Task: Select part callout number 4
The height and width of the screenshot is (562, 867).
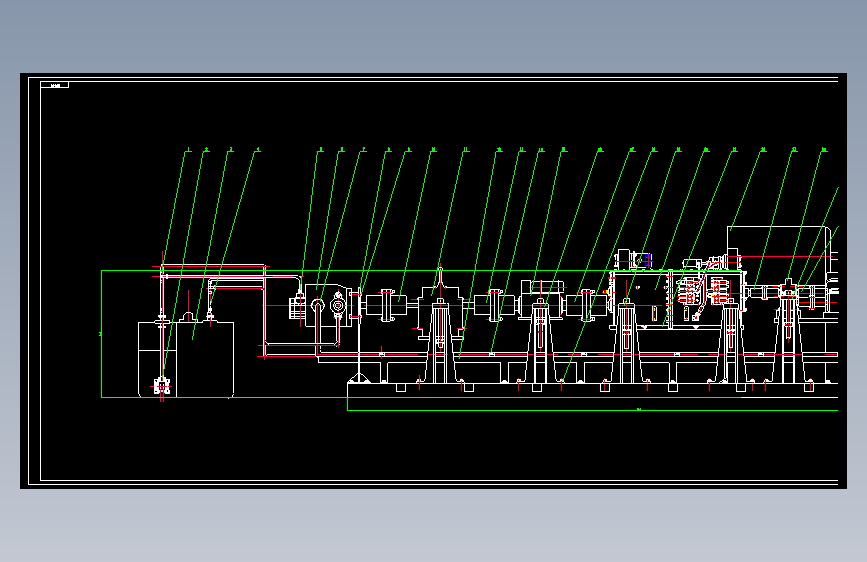Action: click(257, 149)
